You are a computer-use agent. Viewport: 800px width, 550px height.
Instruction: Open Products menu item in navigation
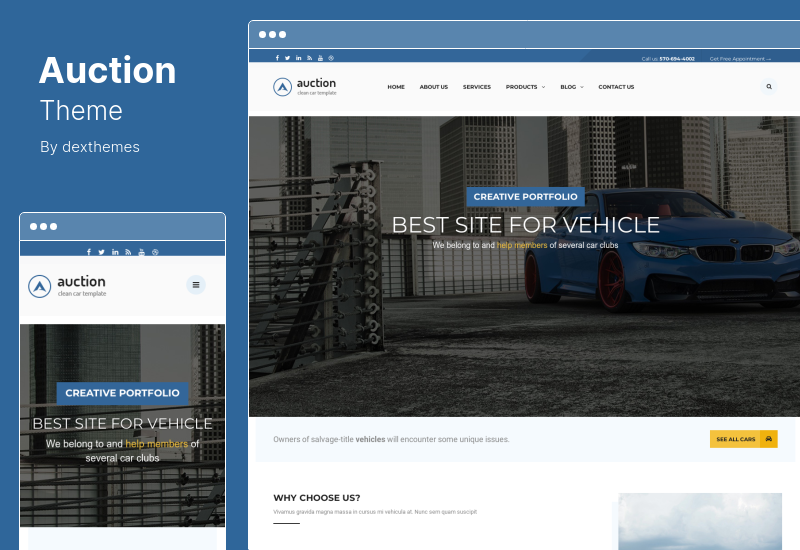point(521,87)
